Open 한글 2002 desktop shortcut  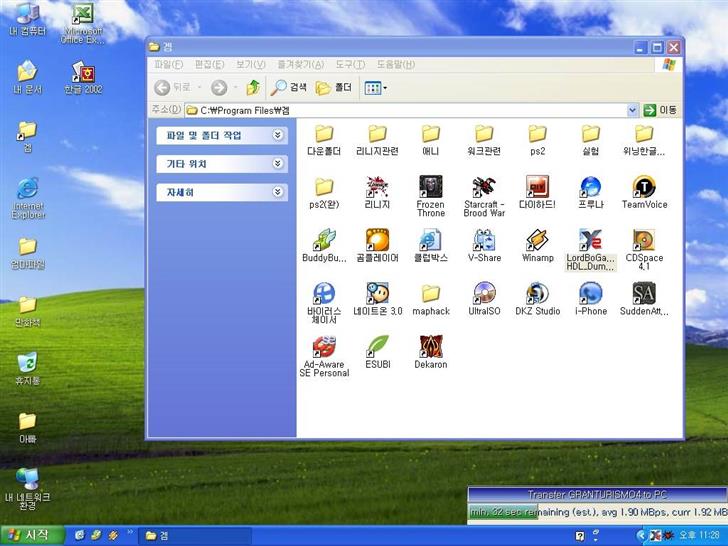pyautogui.click(x=83, y=78)
